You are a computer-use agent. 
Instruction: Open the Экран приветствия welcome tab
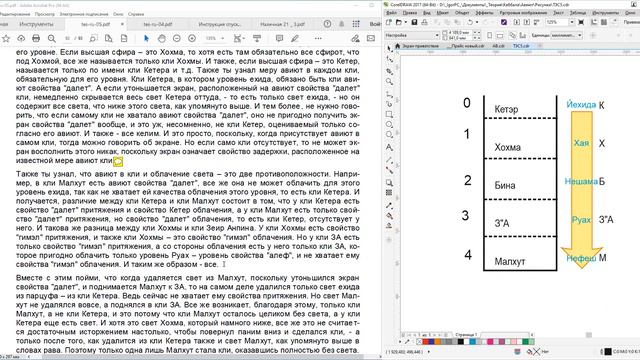(x=420, y=46)
